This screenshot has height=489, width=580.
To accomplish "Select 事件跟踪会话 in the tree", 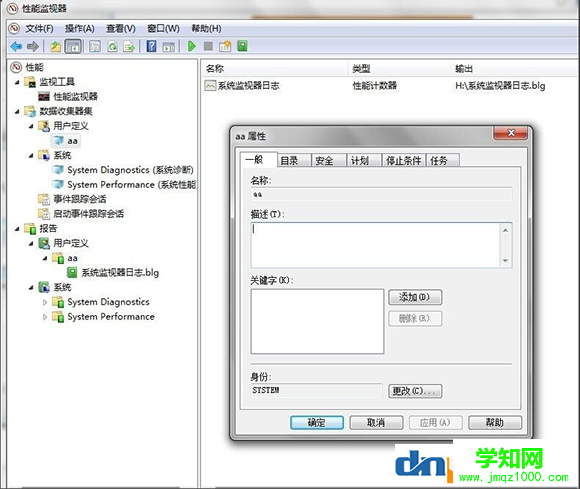I will [80, 199].
